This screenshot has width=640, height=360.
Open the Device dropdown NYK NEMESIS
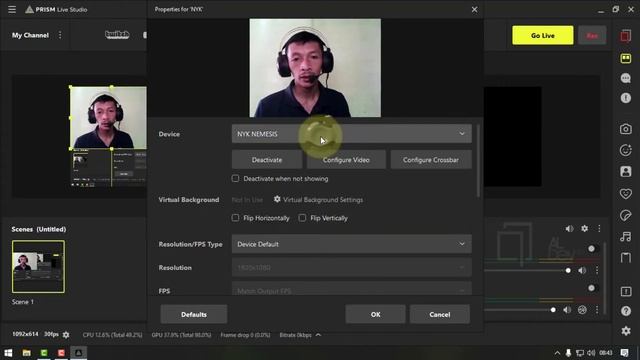(351, 134)
